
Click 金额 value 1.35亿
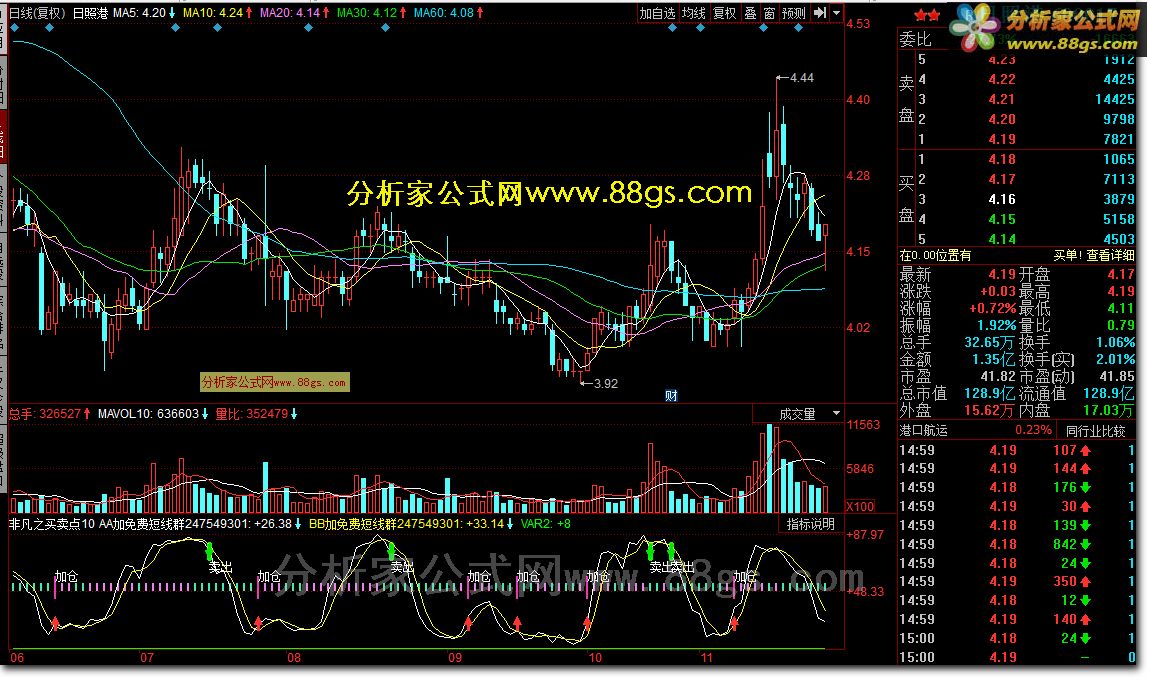coord(994,359)
